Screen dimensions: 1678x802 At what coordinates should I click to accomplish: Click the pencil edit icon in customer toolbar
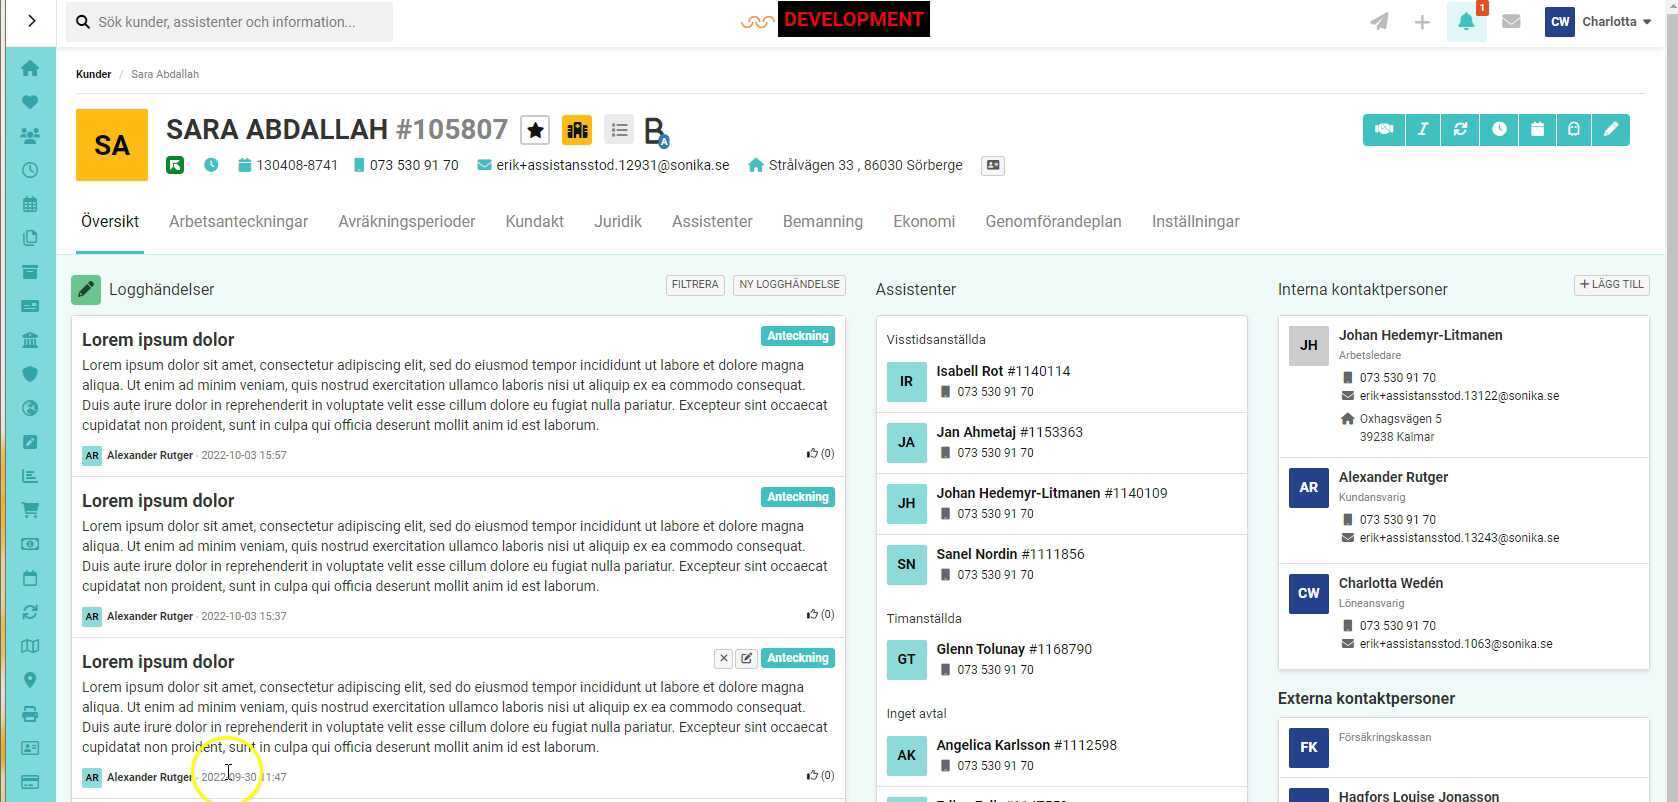coord(1611,129)
